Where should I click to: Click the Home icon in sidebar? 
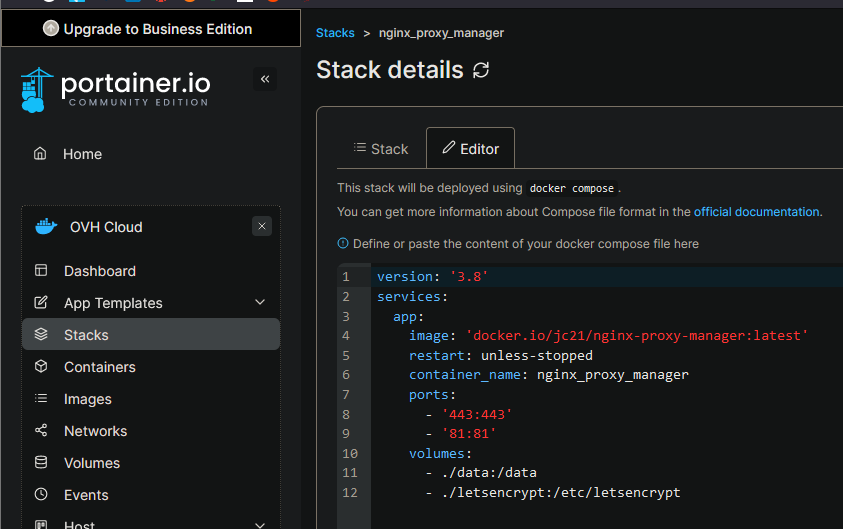click(40, 154)
